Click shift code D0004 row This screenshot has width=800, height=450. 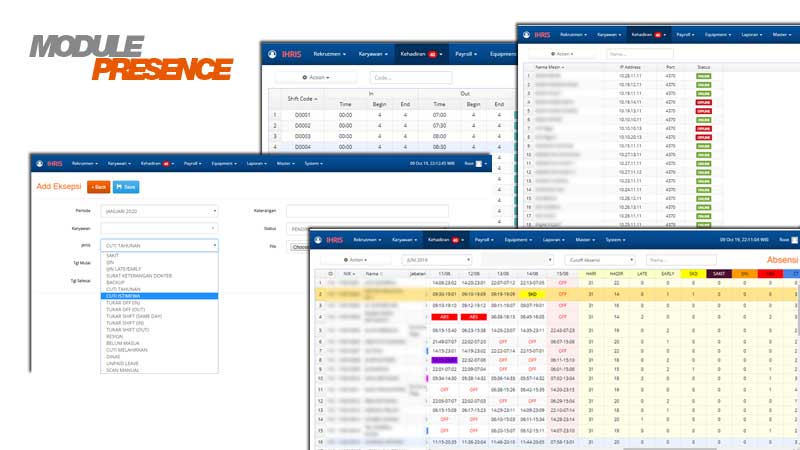click(392, 147)
